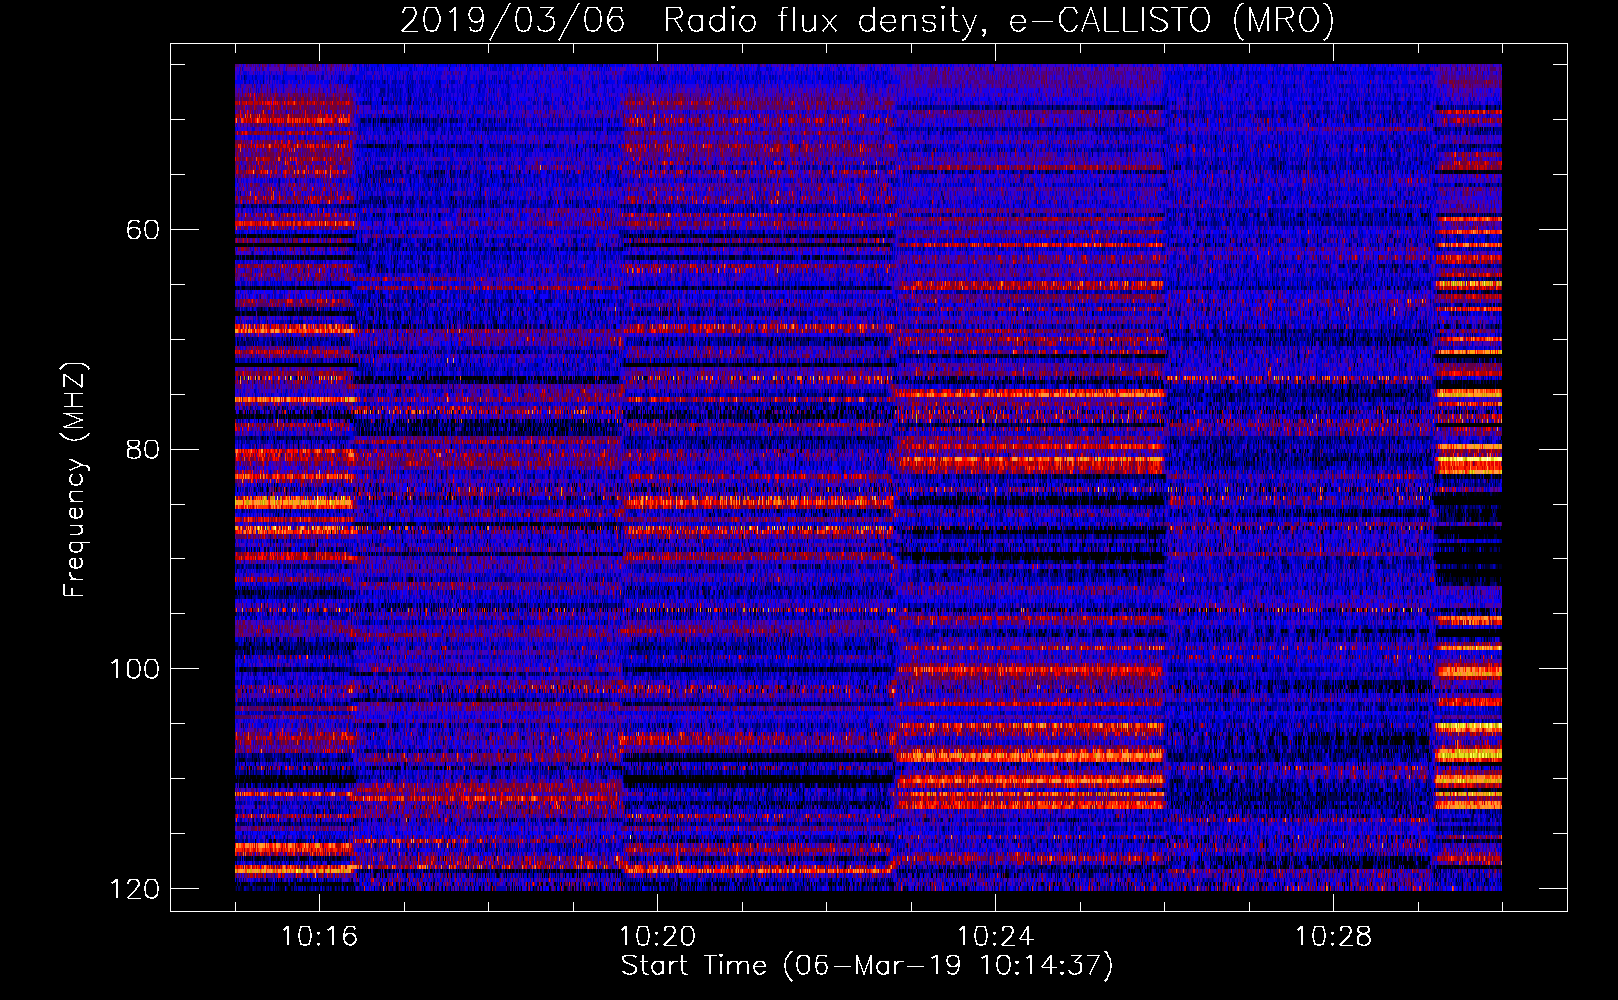Click the 120 frequency tick label

[135, 889]
